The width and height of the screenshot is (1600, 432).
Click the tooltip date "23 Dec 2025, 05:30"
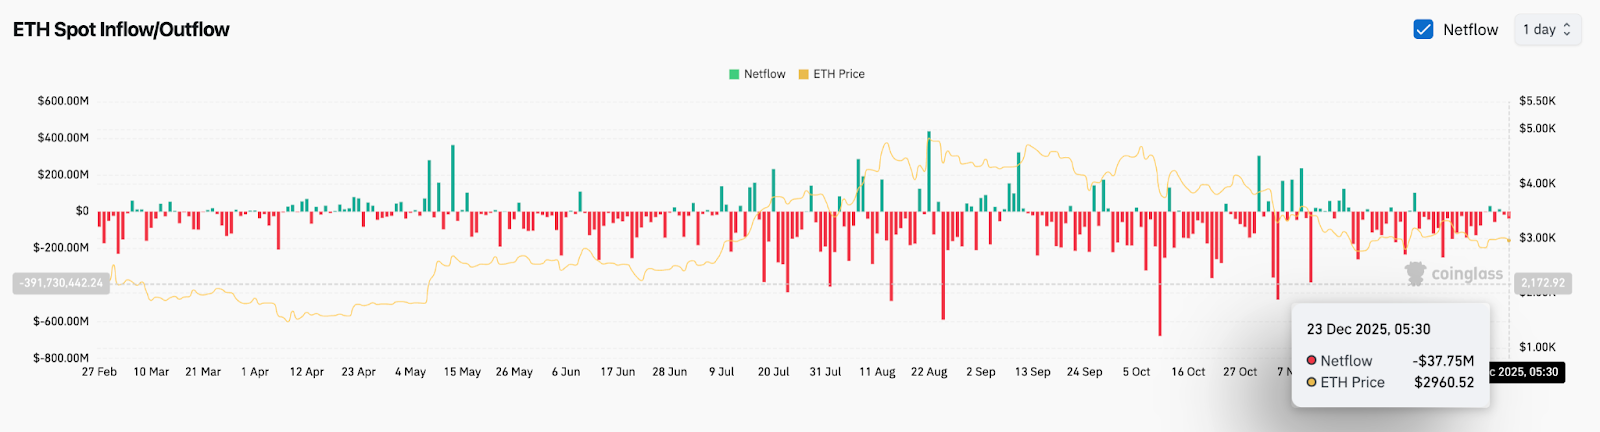click(x=1368, y=329)
